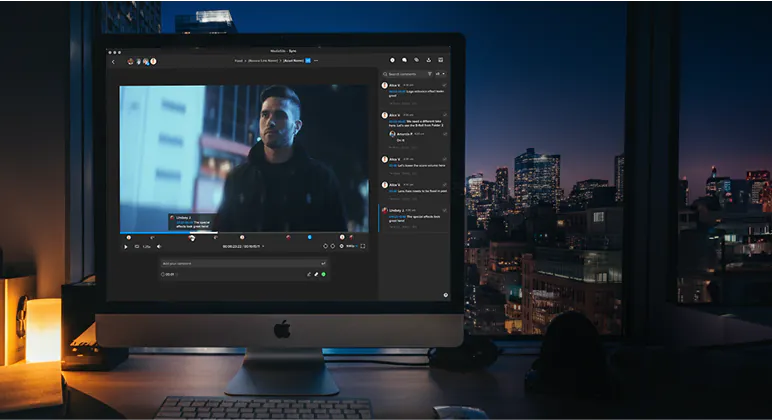Open the asset more options menu
Viewport: 772px width, 420px height.
tap(316, 61)
